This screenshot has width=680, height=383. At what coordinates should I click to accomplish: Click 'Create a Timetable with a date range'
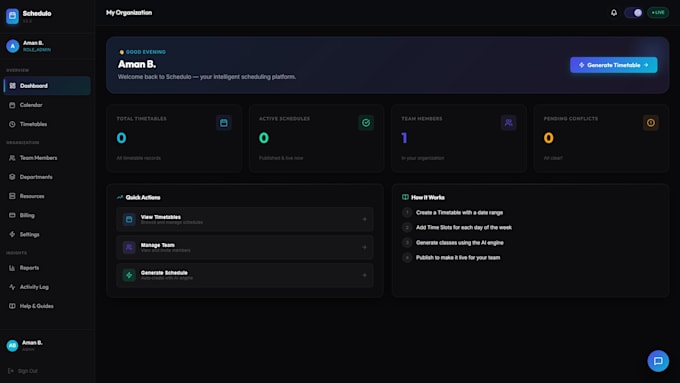pos(459,213)
